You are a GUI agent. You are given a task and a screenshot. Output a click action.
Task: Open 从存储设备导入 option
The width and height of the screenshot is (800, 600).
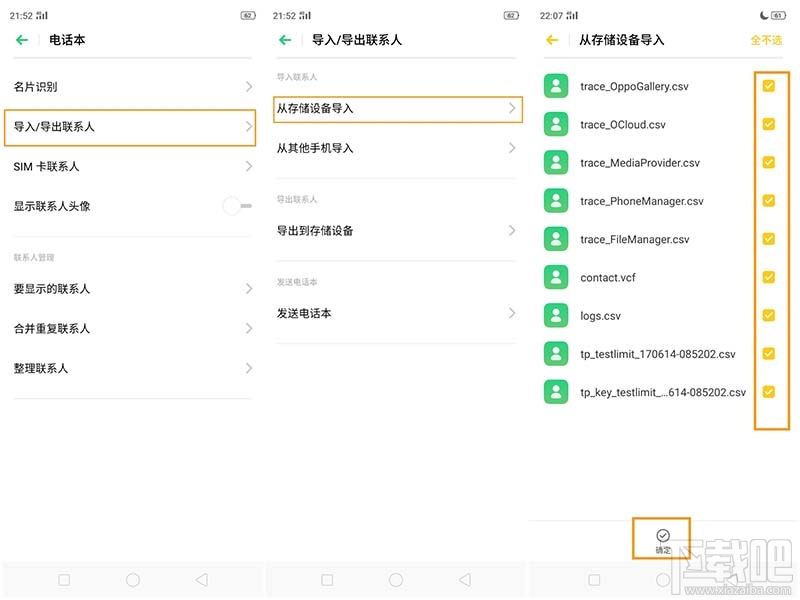pyautogui.click(x=396, y=110)
